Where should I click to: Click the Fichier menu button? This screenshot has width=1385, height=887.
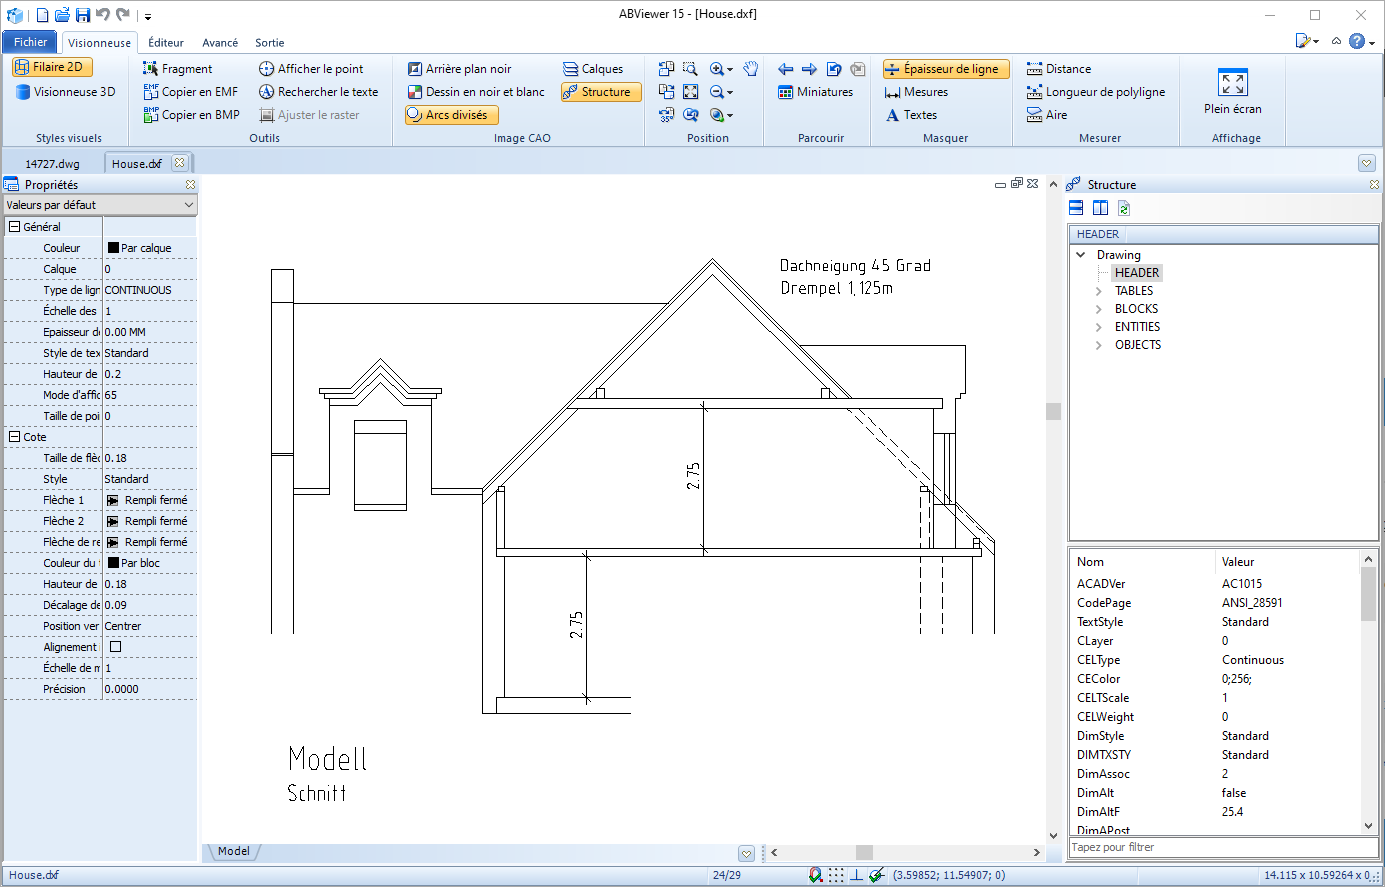[x=30, y=42]
